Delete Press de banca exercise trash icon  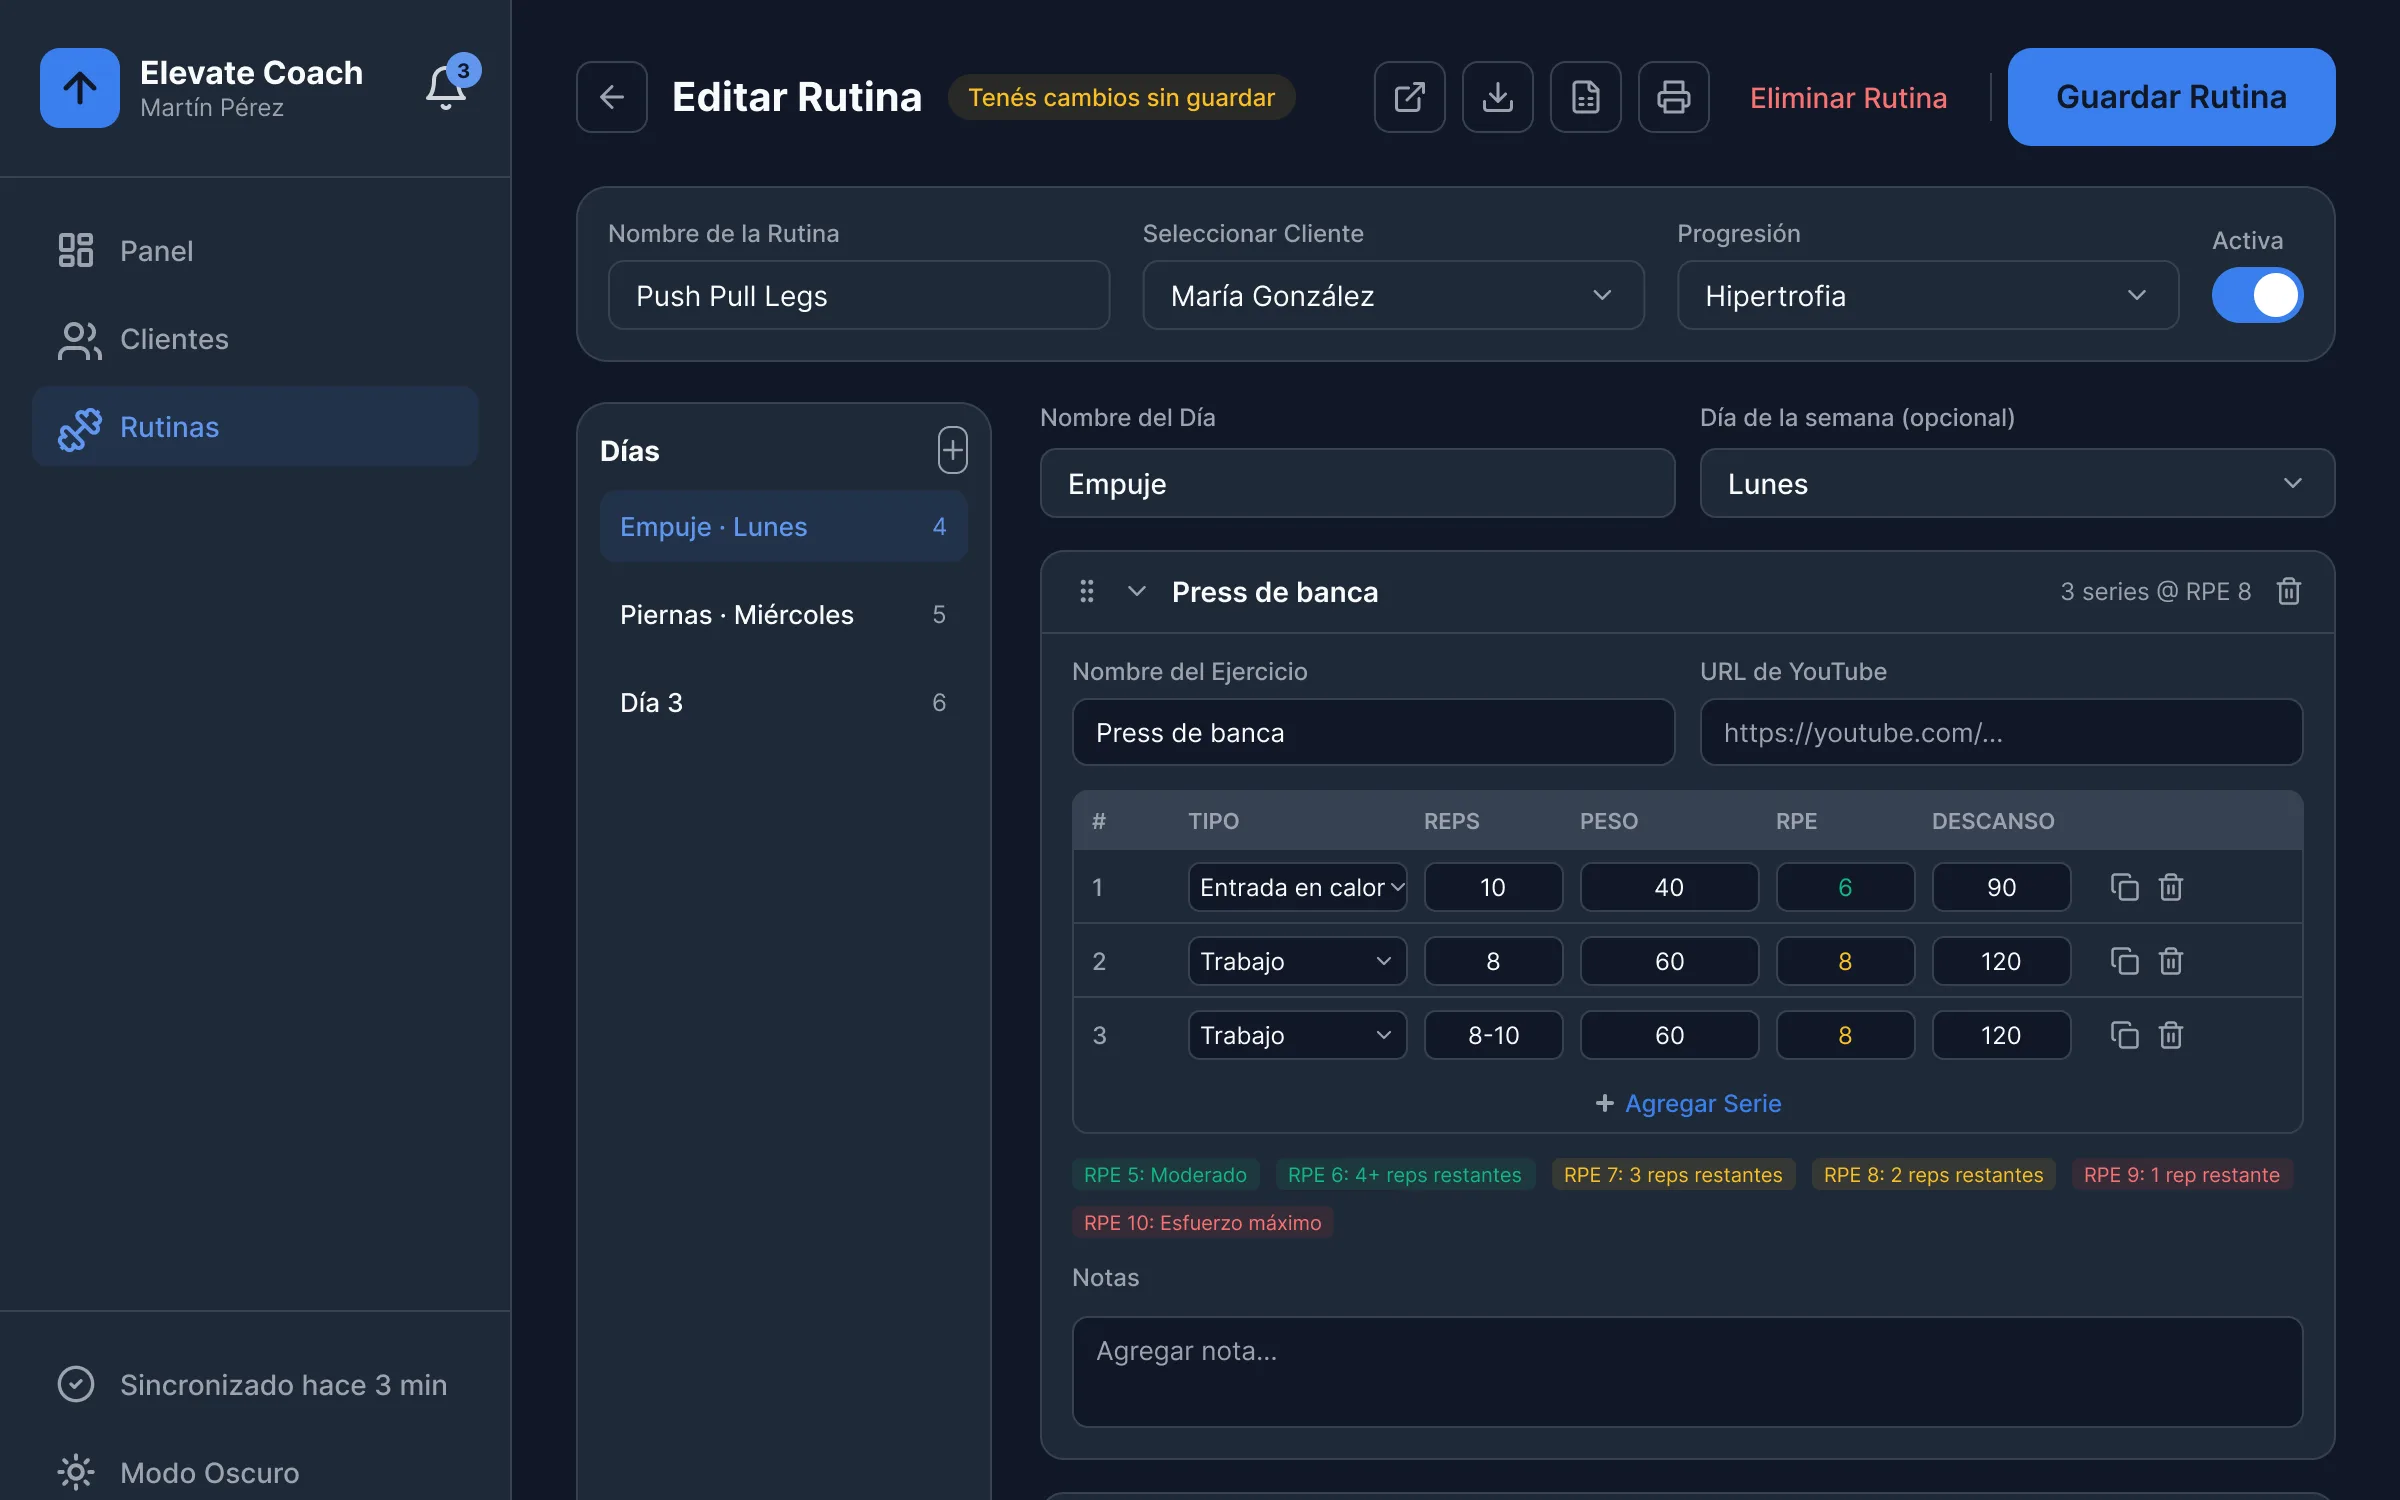click(2289, 591)
